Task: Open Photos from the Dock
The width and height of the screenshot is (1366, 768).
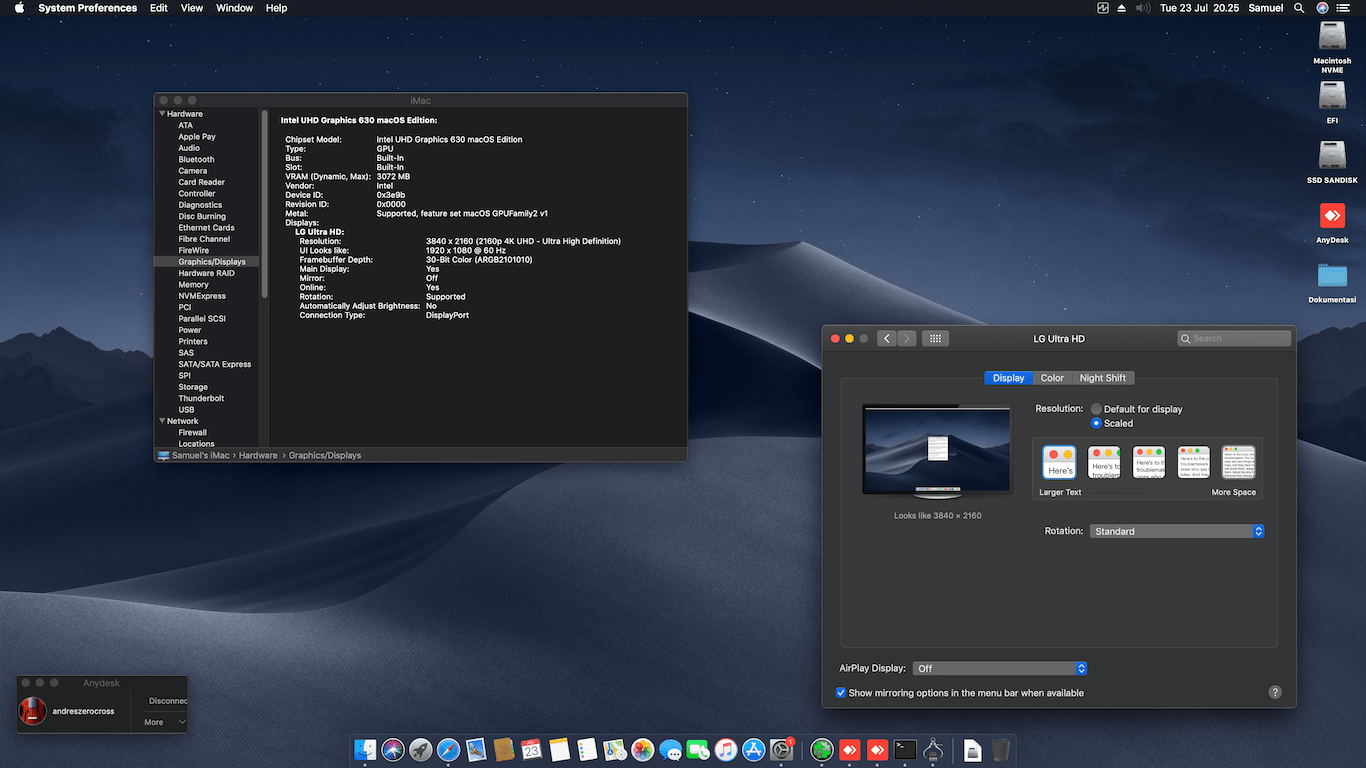Action: 643,749
